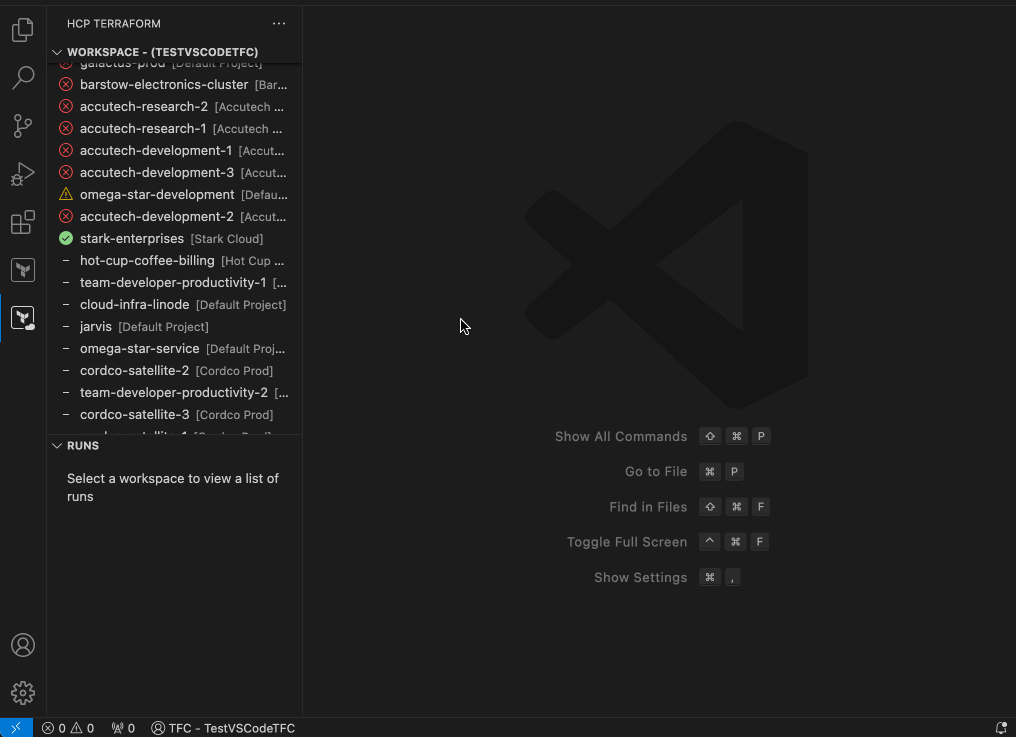The height and width of the screenshot is (737, 1016).
Task: Select the omega-star-service workspace
Action: click(174, 349)
